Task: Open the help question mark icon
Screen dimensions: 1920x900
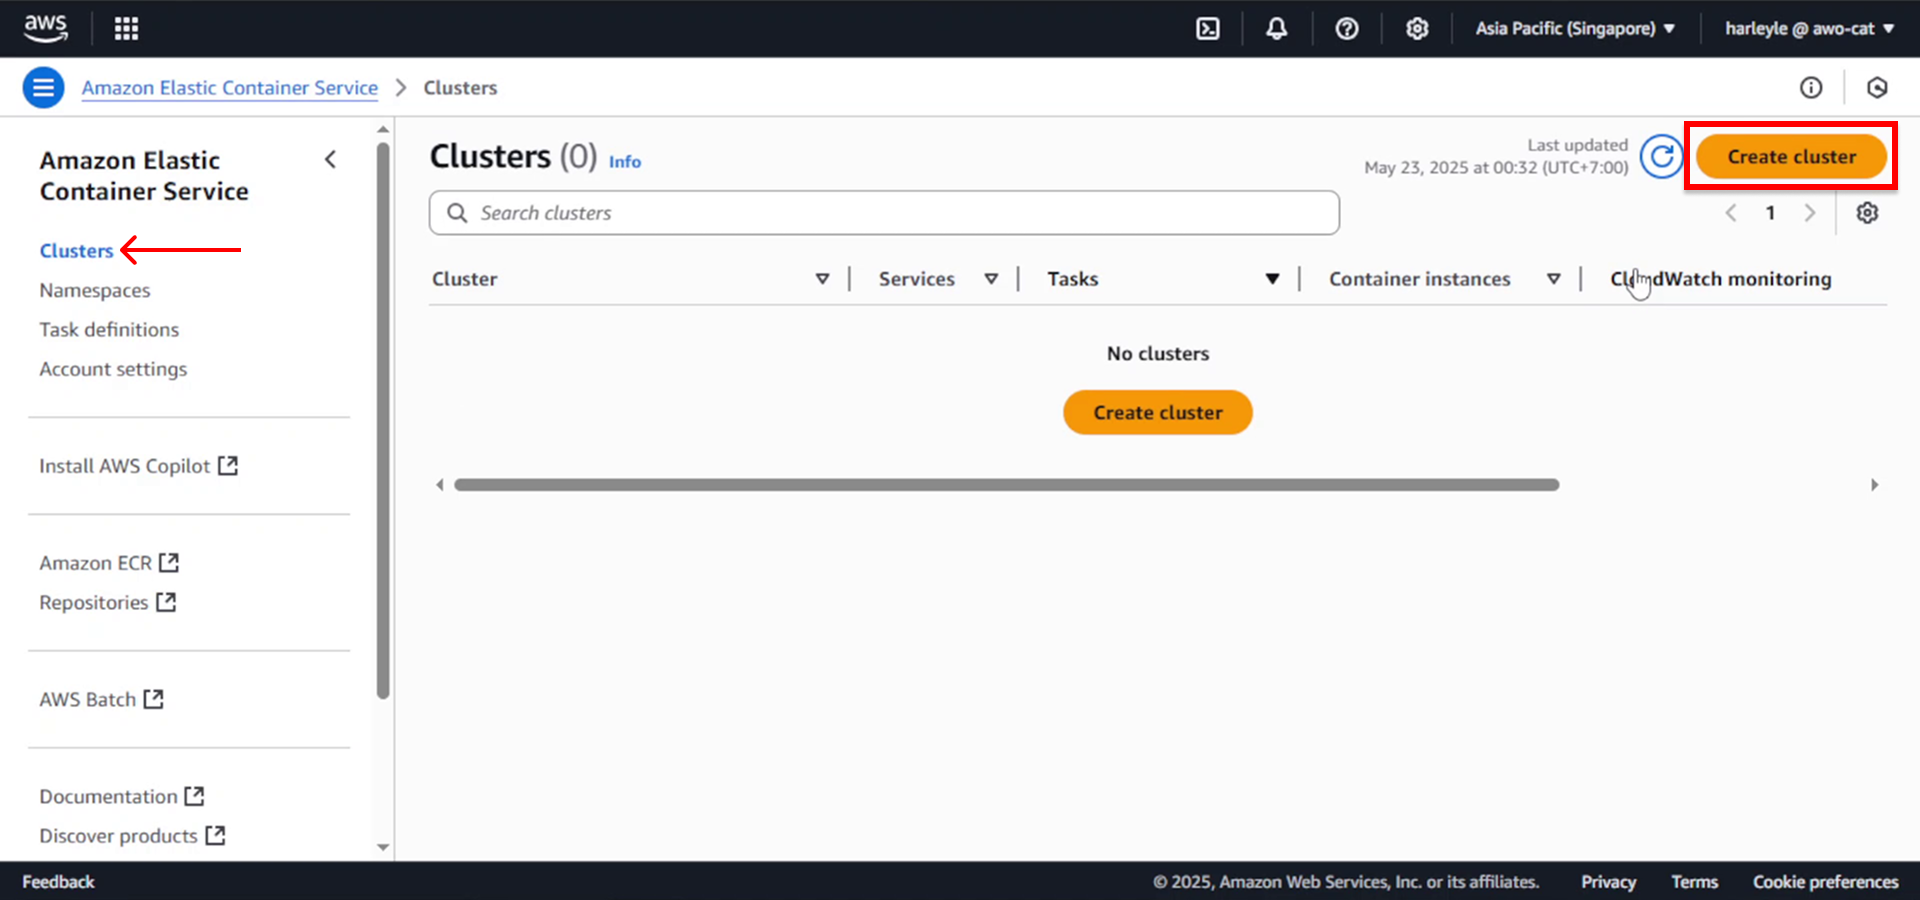Action: point(1347,28)
